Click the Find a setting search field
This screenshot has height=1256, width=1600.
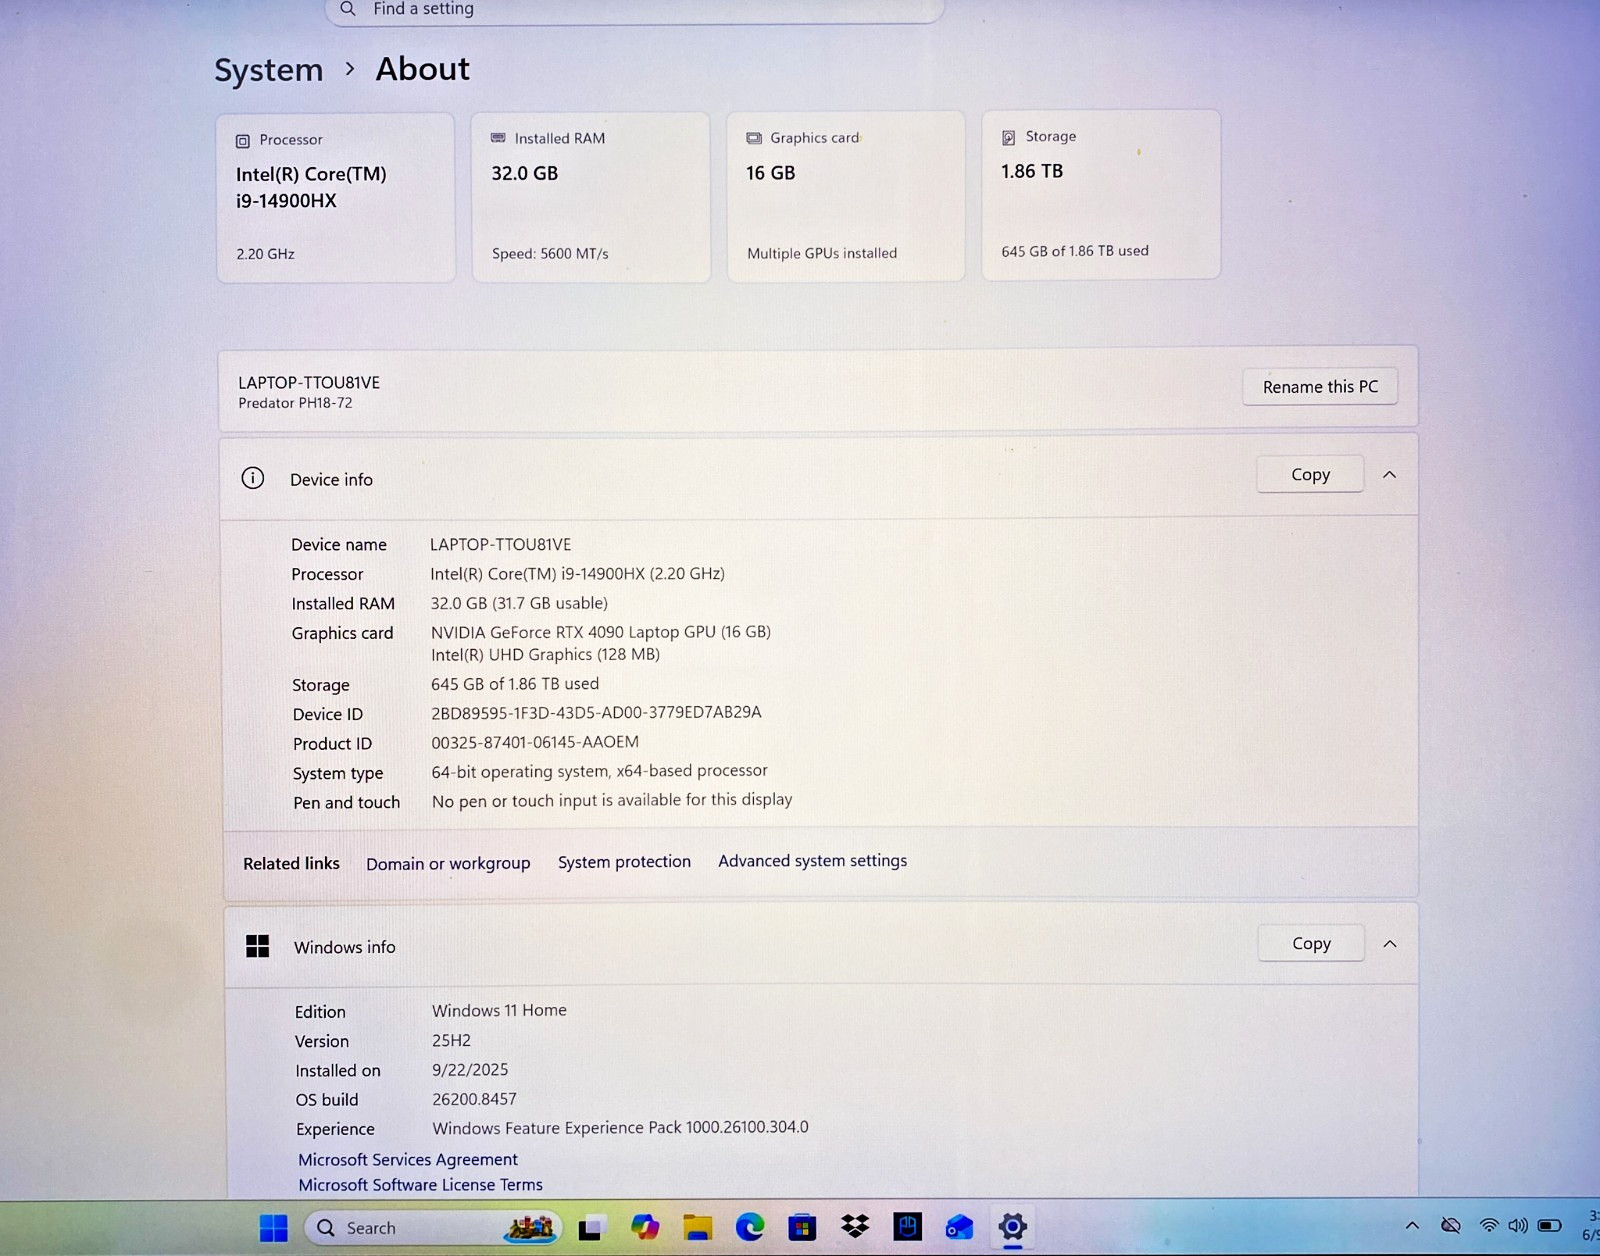634,10
